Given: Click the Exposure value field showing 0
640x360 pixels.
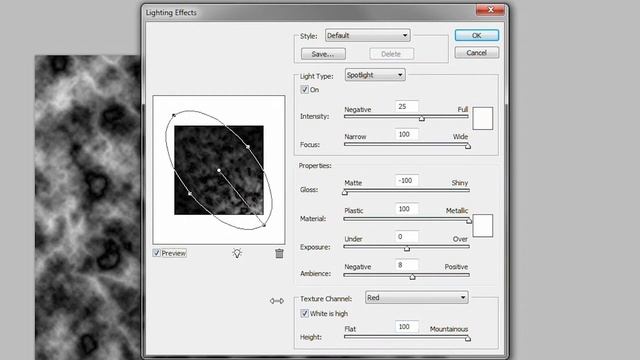Looking at the screenshot, I should coord(407,237).
